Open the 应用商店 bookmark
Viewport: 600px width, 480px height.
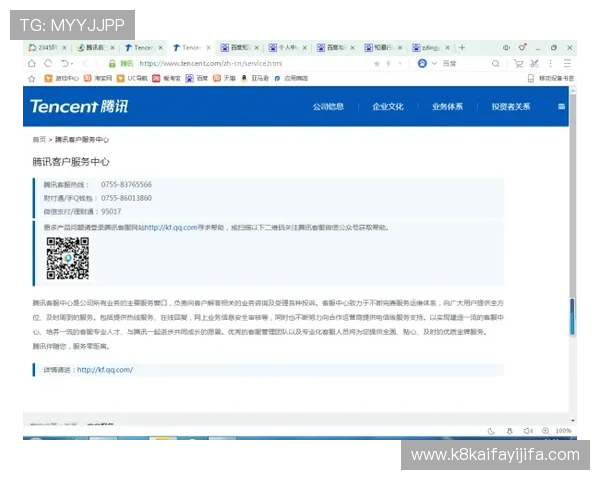click(291, 78)
